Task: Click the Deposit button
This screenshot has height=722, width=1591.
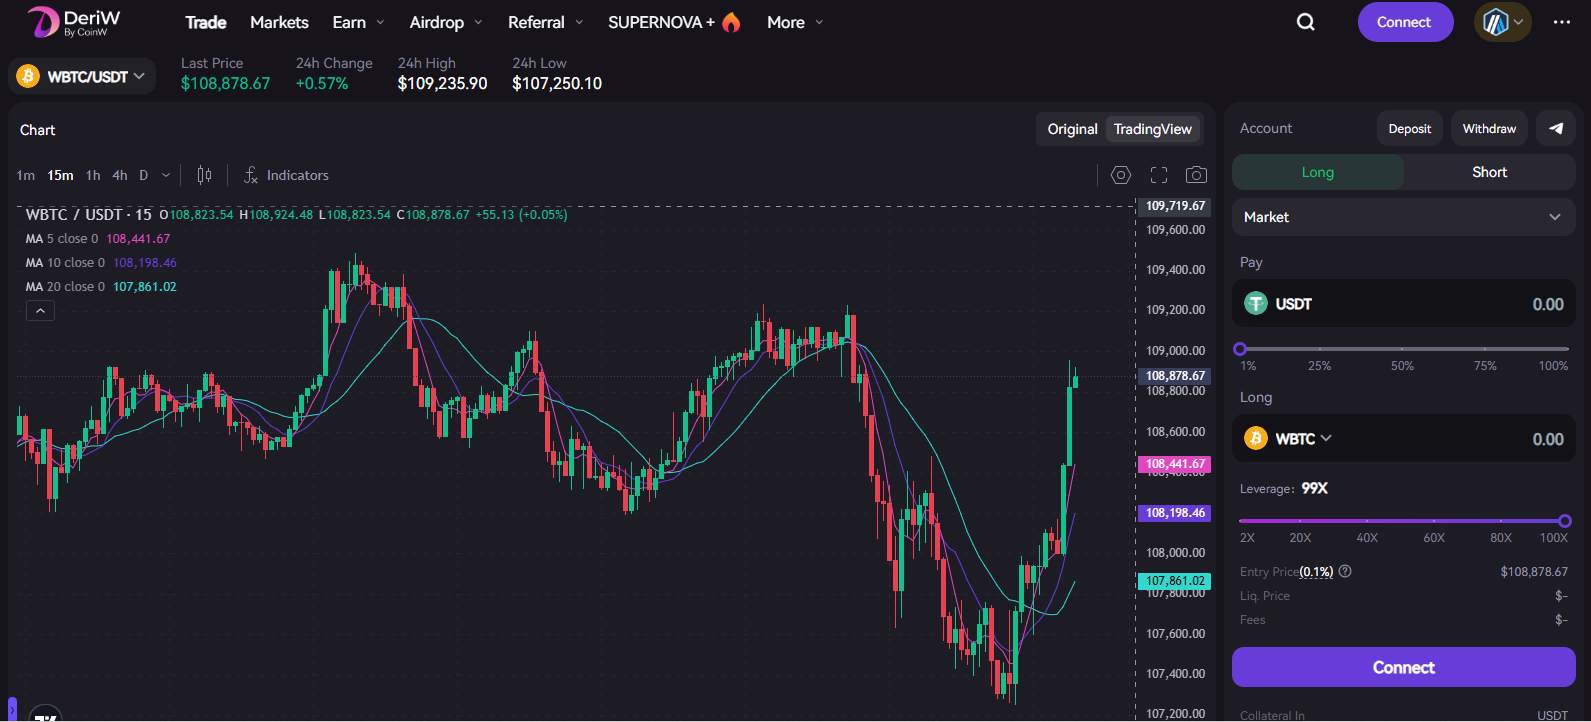Action: [x=1409, y=128]
